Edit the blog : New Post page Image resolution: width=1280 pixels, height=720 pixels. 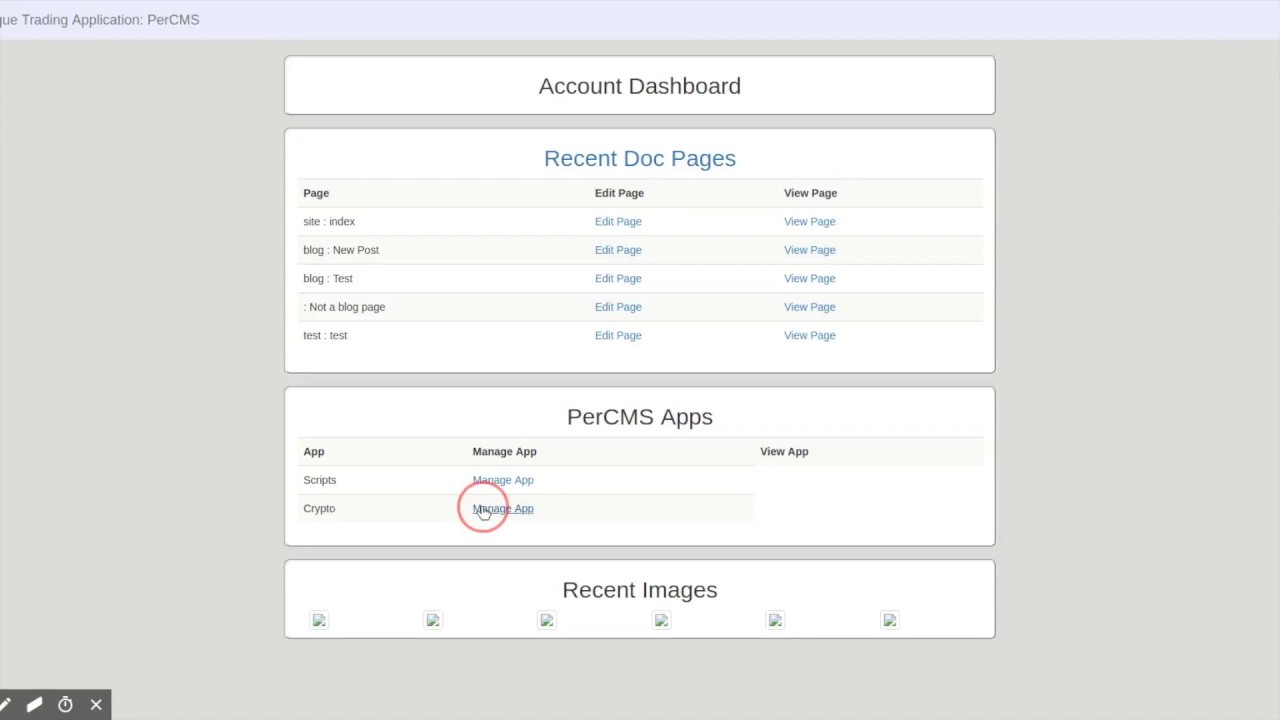click(618, 250)
